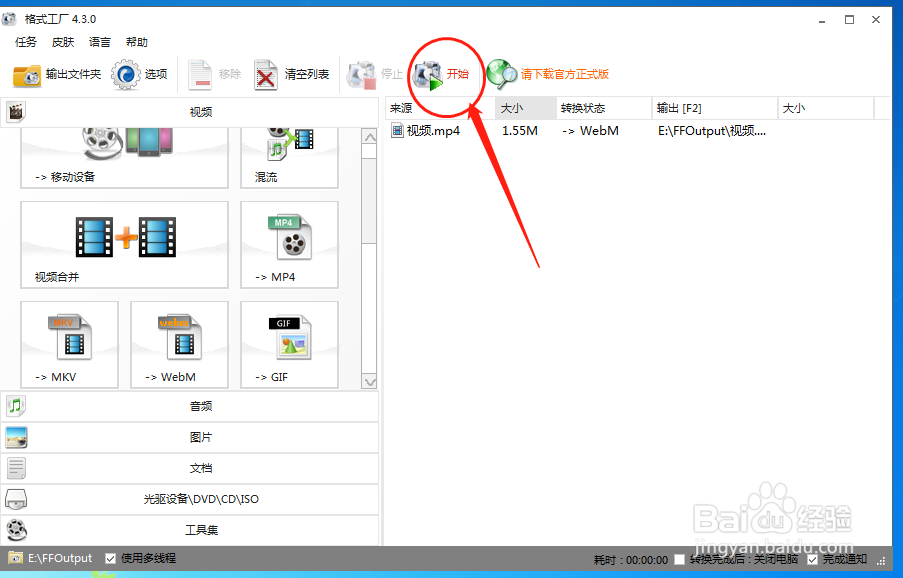This screenshot has width=903, height=578.
Task: Follow the 请下载官方正式版 link
Action: click(565, 74)
